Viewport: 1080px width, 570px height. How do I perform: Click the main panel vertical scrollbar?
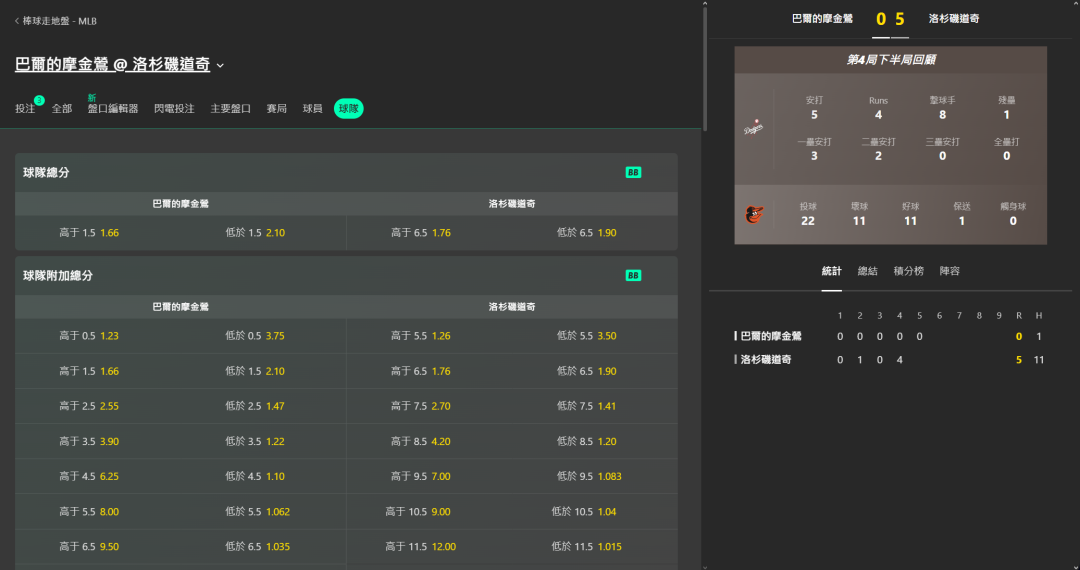(x=705, y=69)
